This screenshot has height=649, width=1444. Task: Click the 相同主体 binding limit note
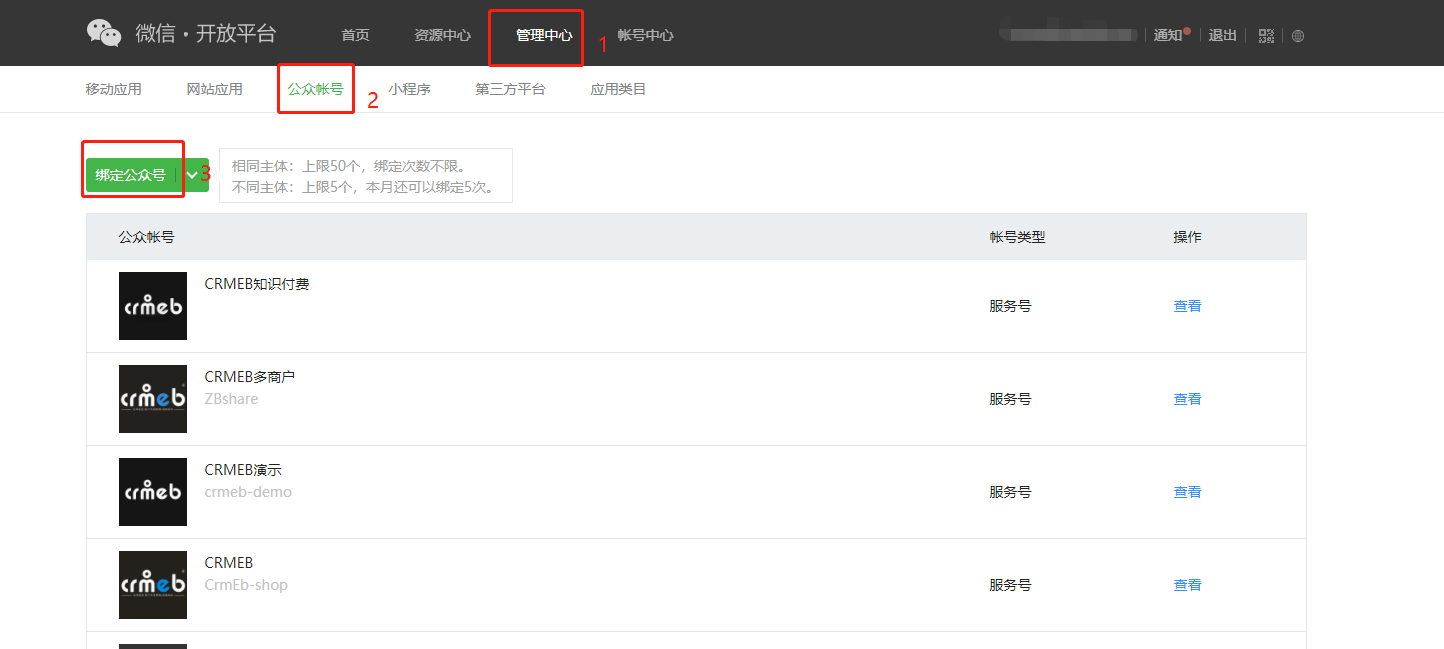tap(349, 166)
